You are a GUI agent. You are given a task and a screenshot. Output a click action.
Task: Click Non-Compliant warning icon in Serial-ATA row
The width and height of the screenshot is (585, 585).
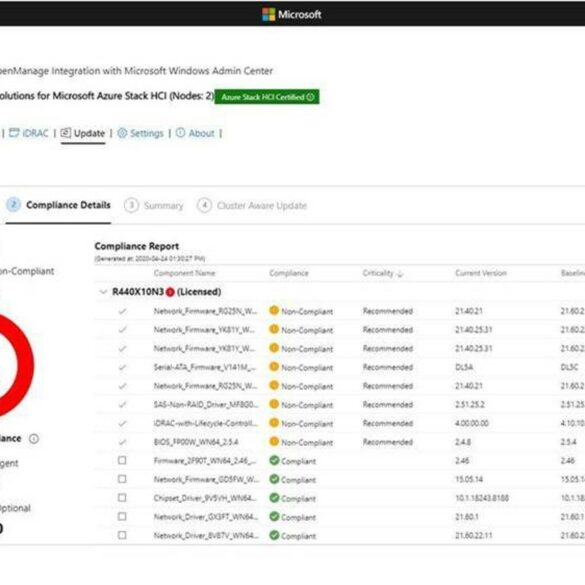click(x=274, y=366)
